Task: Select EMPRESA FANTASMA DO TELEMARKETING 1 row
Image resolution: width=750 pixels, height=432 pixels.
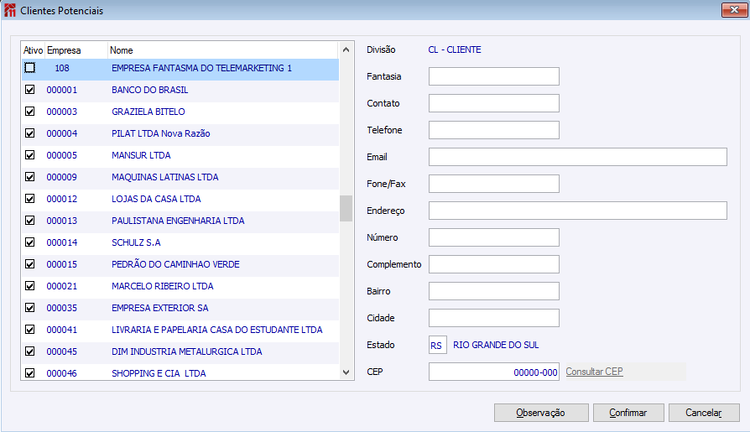Action: [x=180, y=68]
